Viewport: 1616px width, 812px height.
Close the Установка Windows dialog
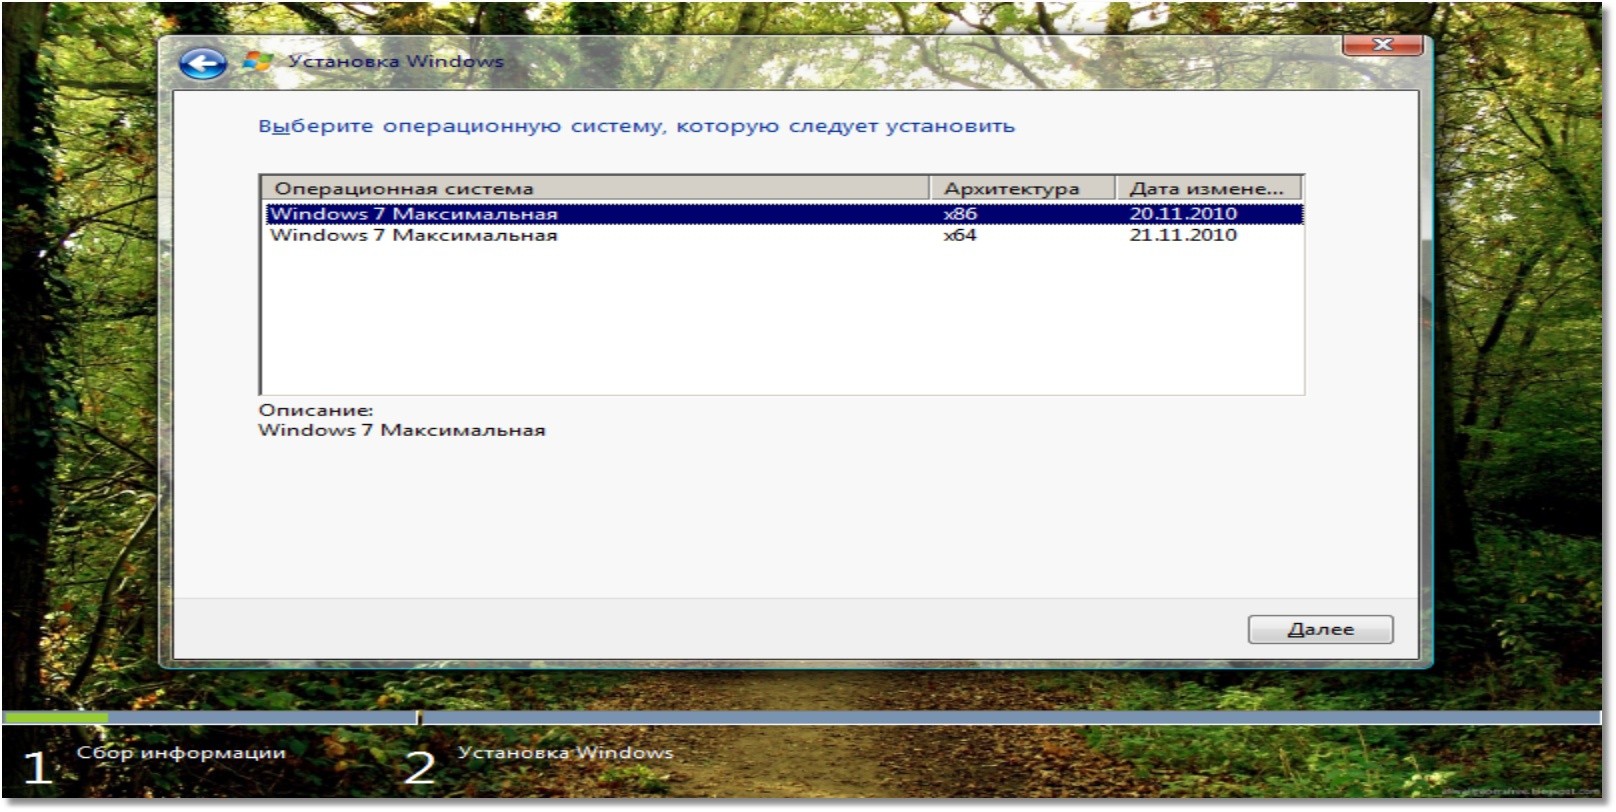1382,45
